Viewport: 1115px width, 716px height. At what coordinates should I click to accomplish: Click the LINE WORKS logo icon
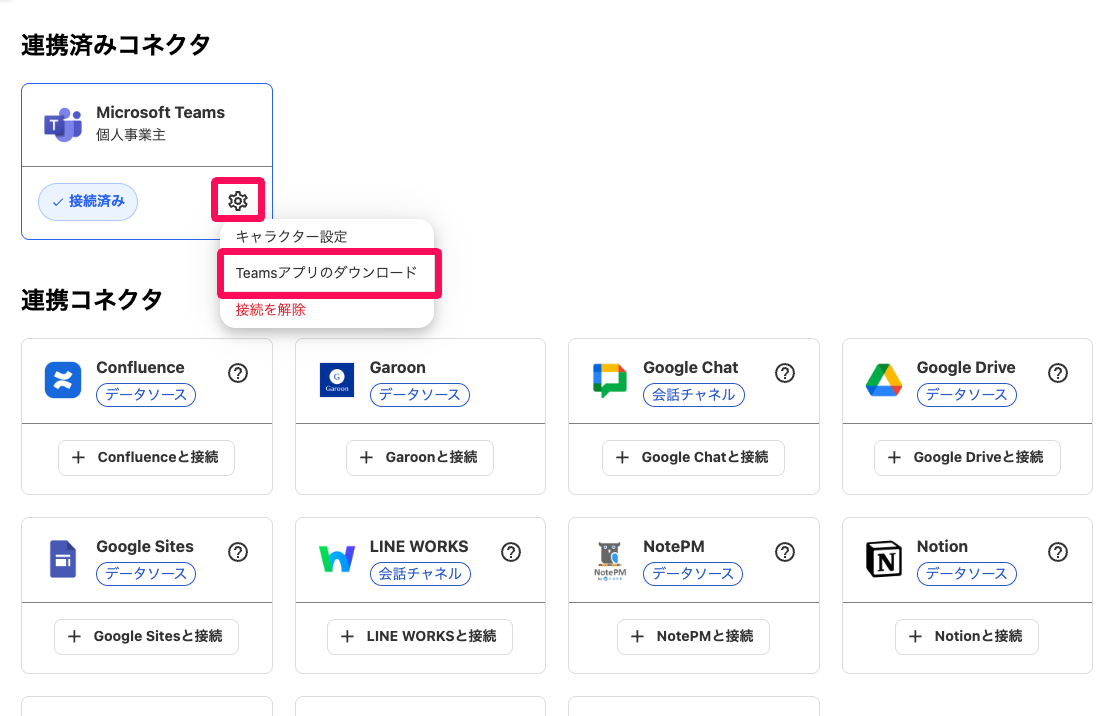336,558
